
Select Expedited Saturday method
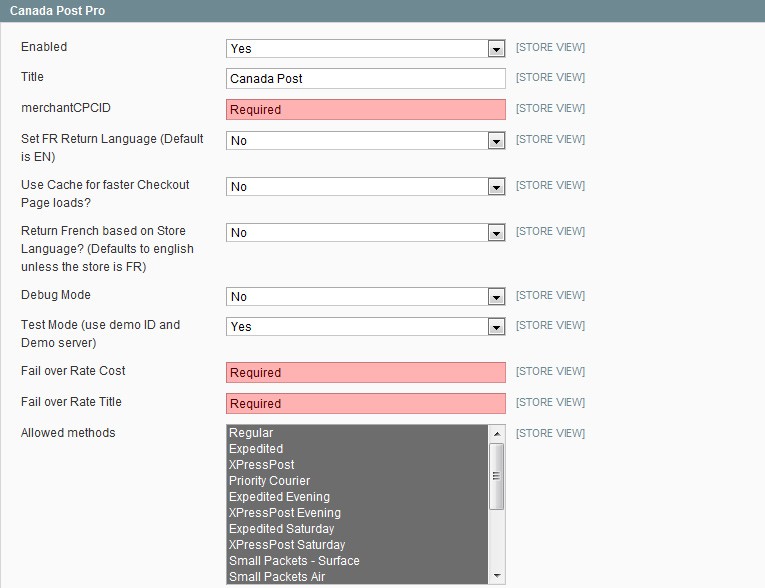357,528
